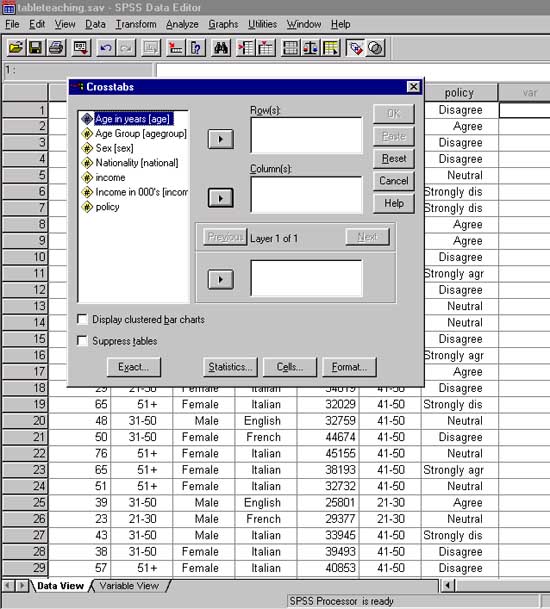This screenshot has height=609, width=550.
Task: Click inside the Layer variable list box
Action: click(306, 278)
